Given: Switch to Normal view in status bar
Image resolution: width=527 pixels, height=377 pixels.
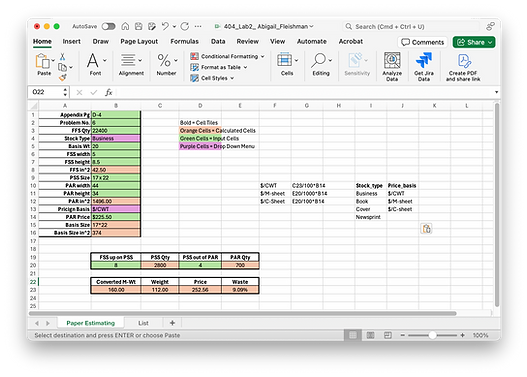Looking at the screenshot, I should [353, 335].
